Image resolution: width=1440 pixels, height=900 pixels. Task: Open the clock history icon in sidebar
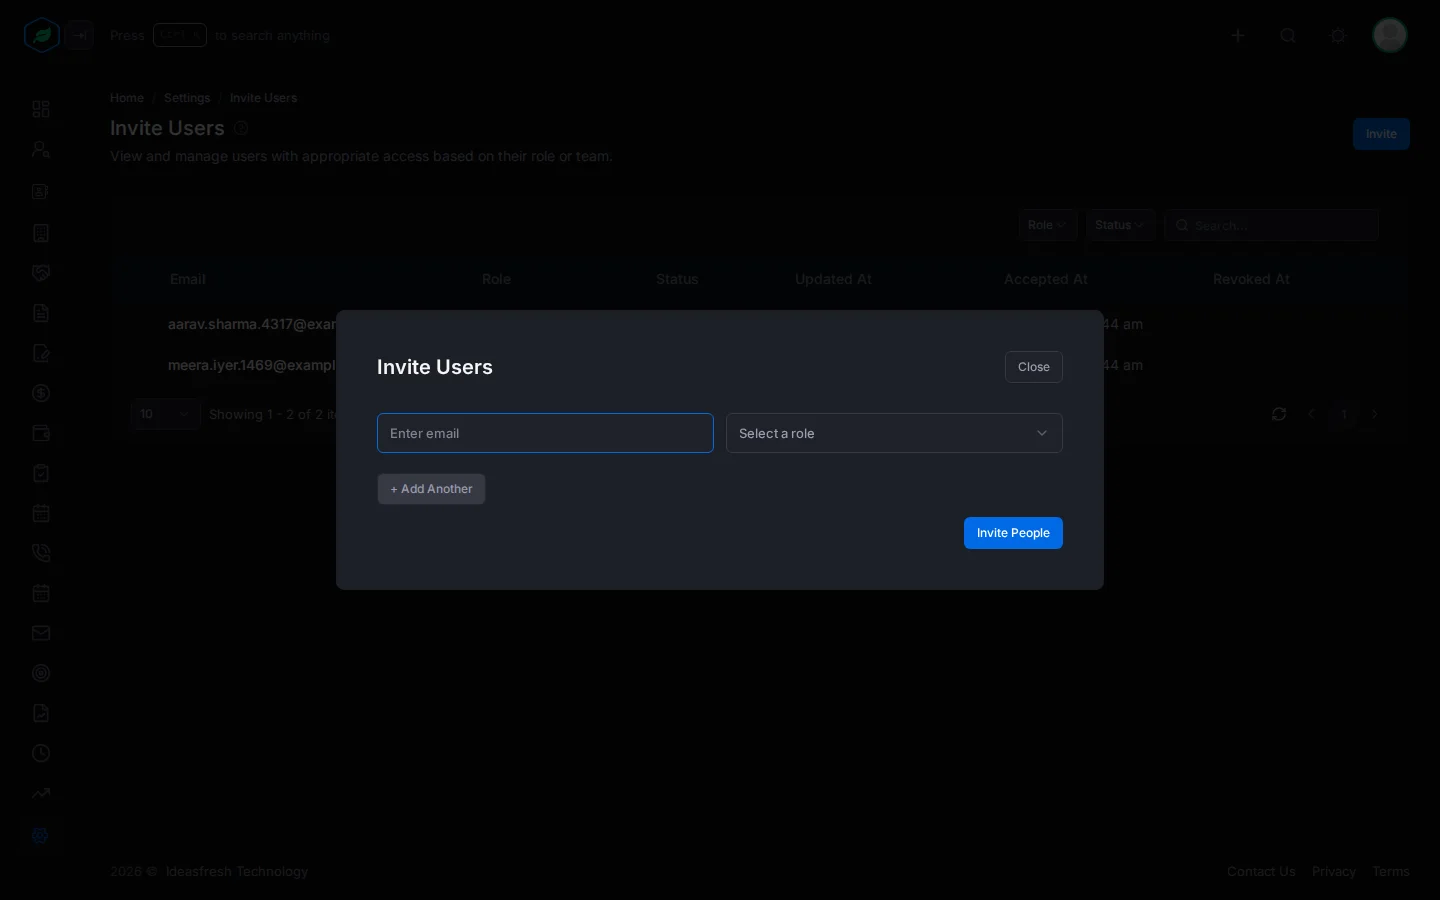(41, 753)
